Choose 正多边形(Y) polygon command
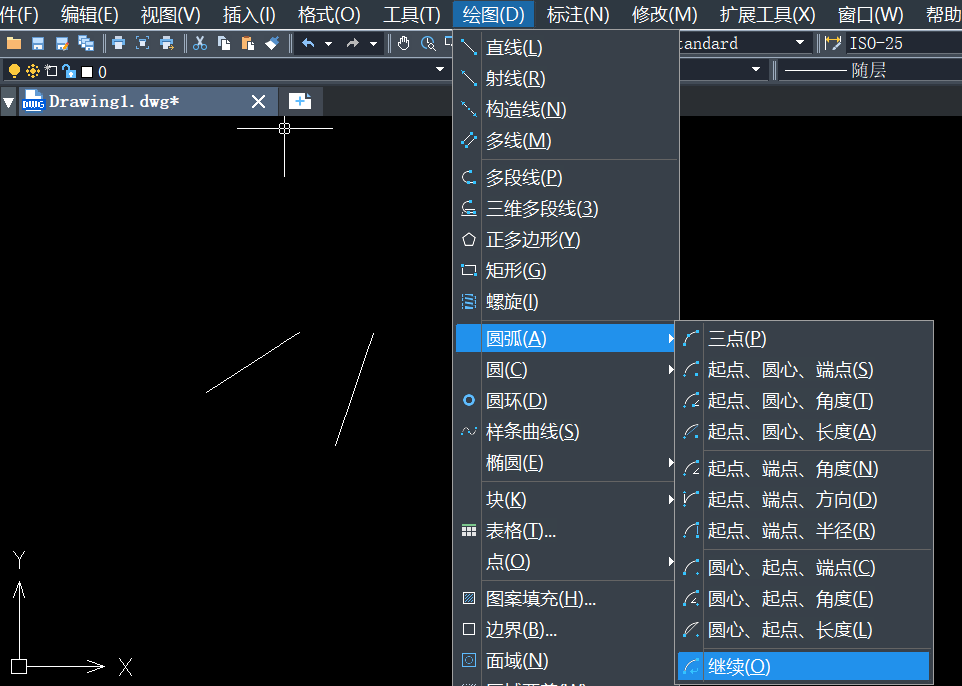The height and width of the screenshot is (686, 962). 567,240
